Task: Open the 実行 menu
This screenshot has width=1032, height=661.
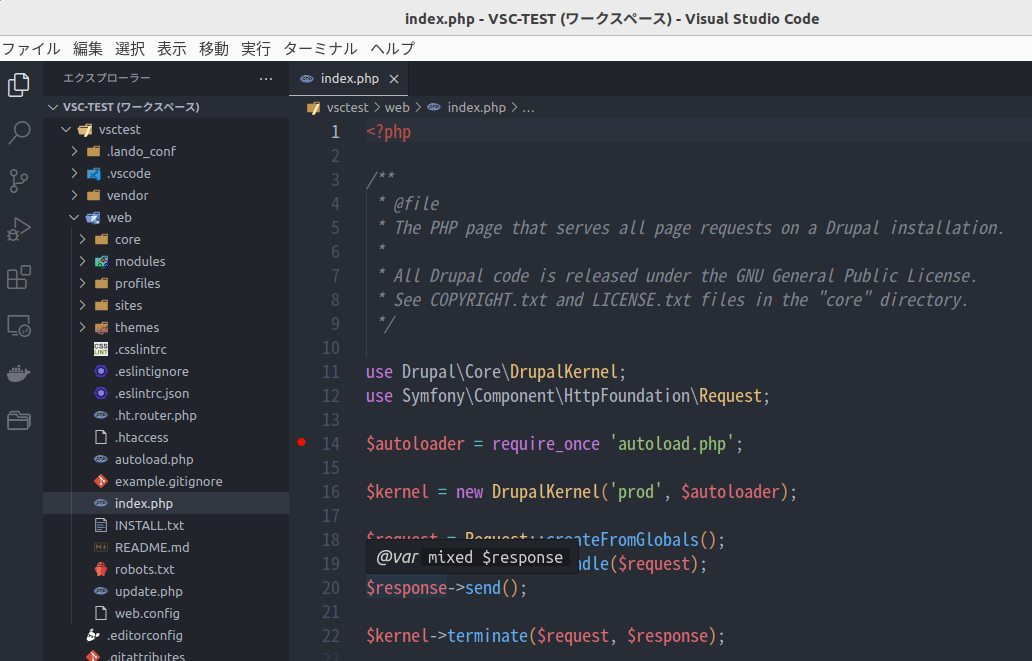Action: tap(256, 49)
